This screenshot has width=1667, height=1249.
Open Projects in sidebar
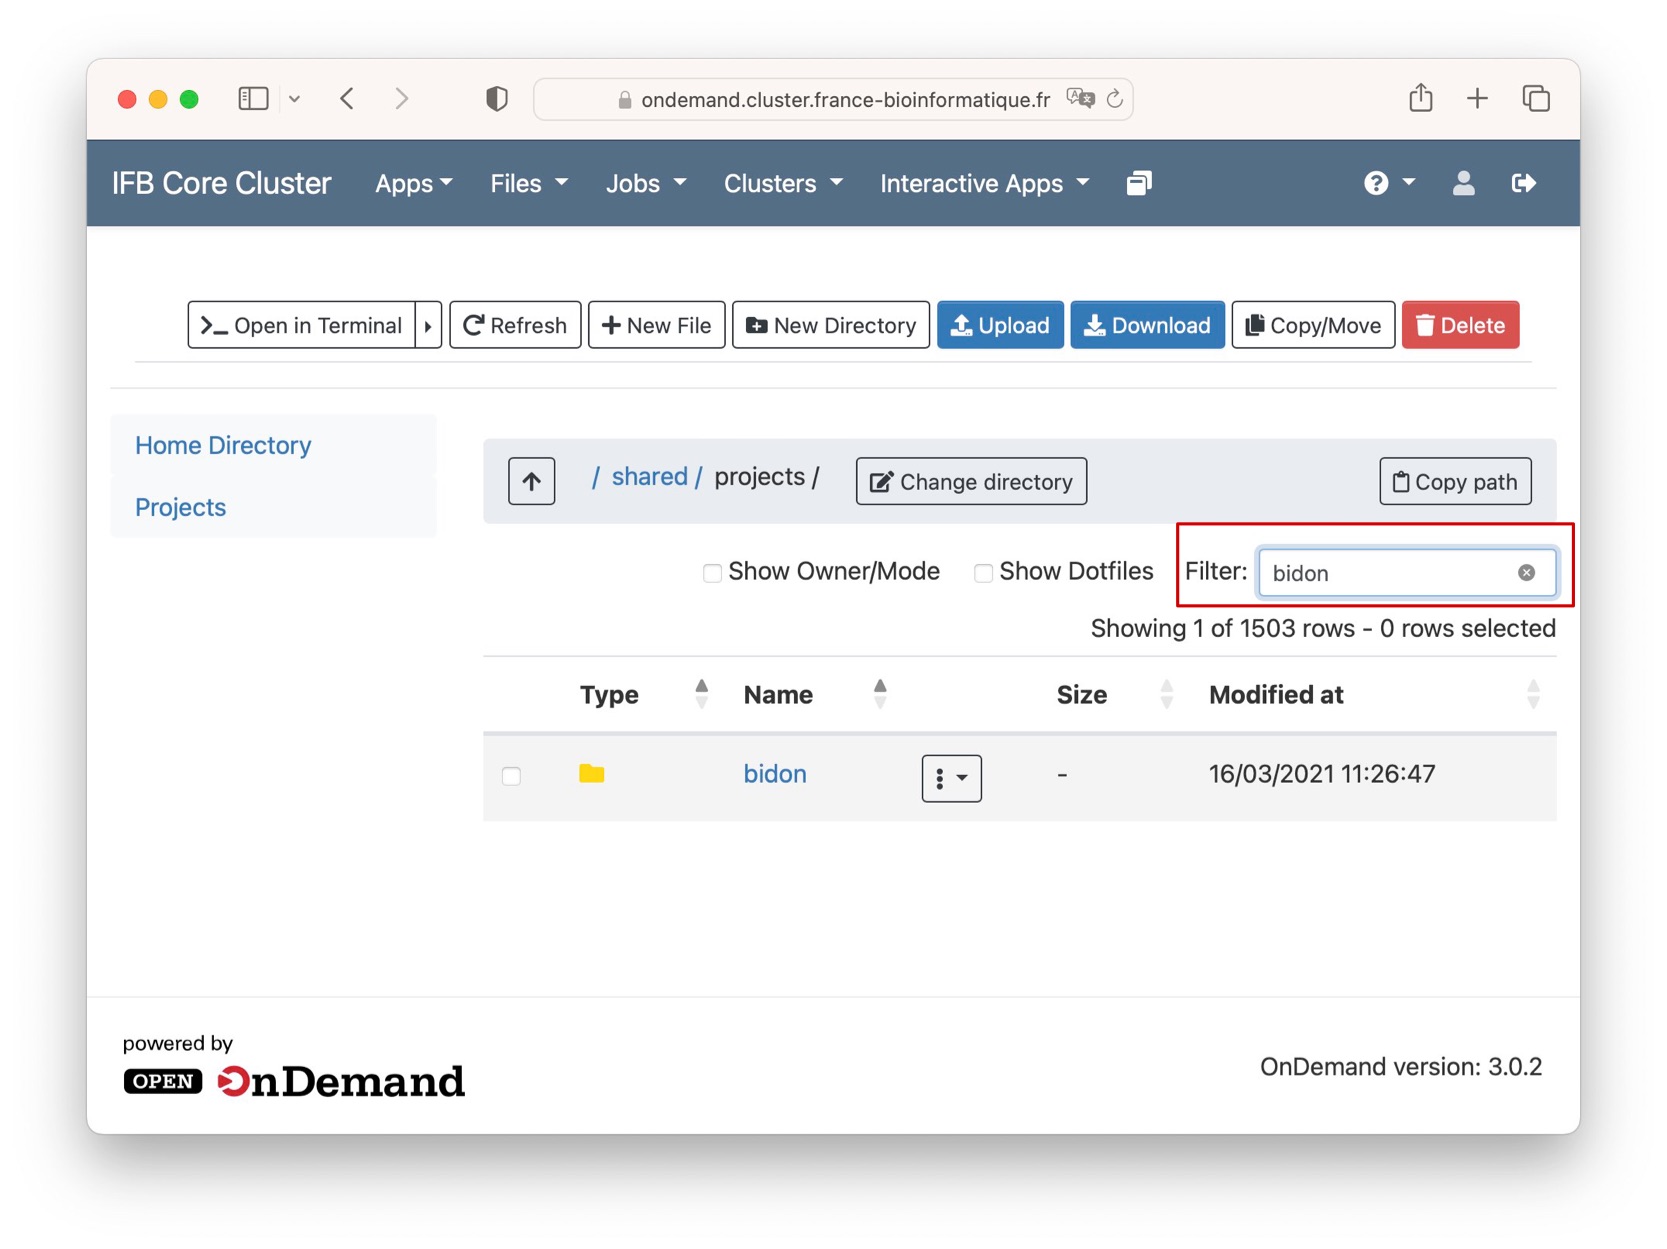point(180,507)
